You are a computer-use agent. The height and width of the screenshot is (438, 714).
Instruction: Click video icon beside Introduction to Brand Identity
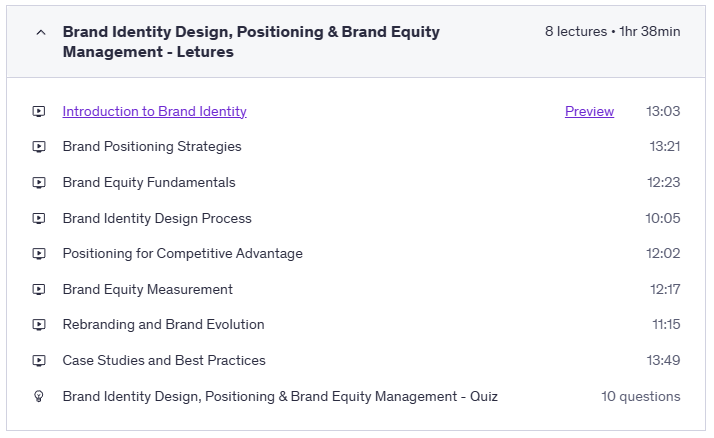[39, 112]
